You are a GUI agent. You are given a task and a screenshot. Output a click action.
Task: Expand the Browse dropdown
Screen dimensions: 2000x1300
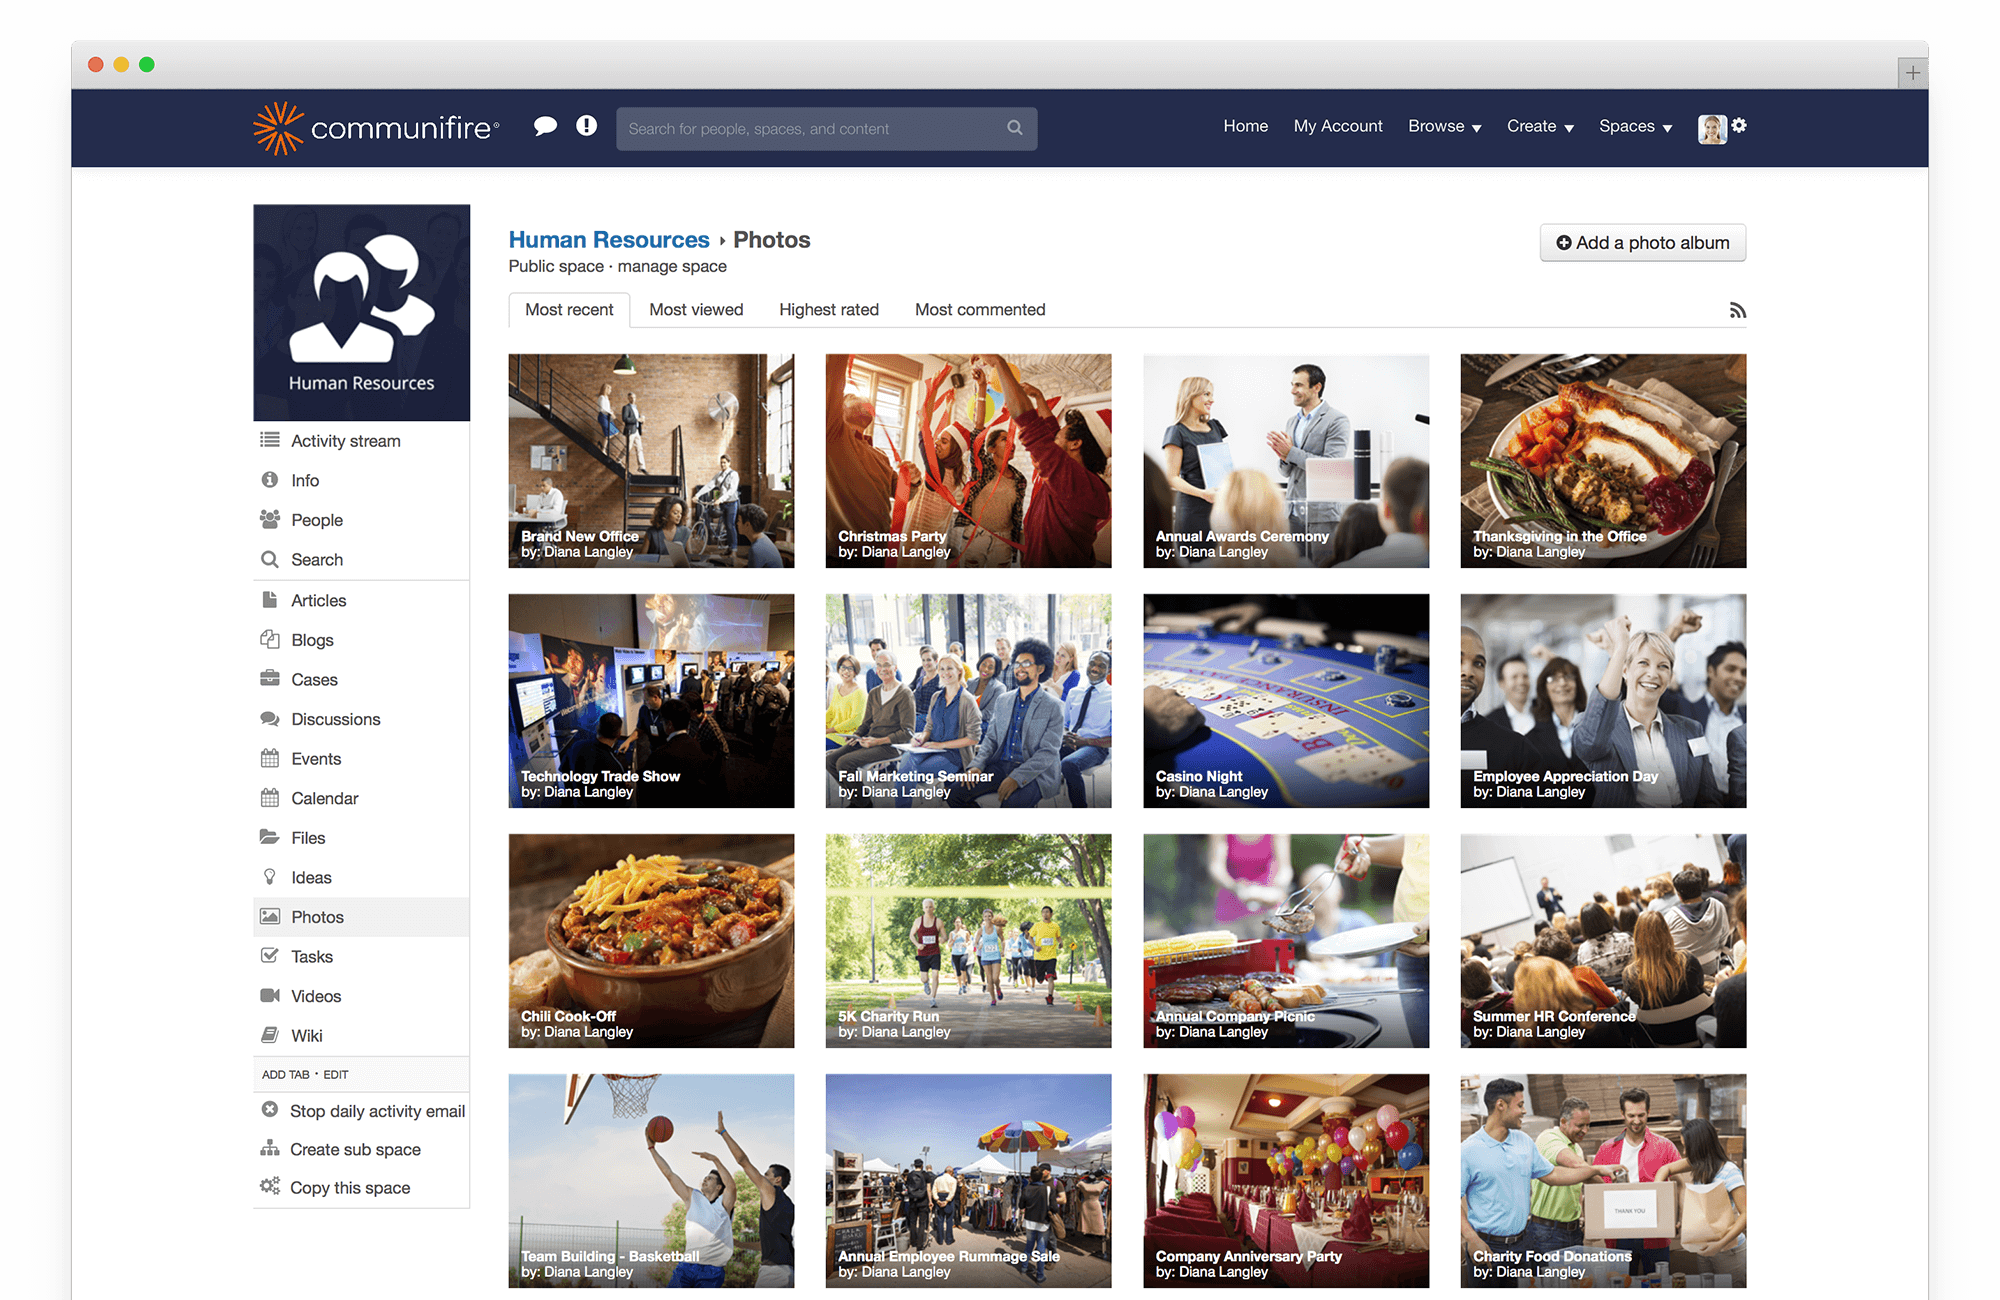click(x=1443, y=126)
